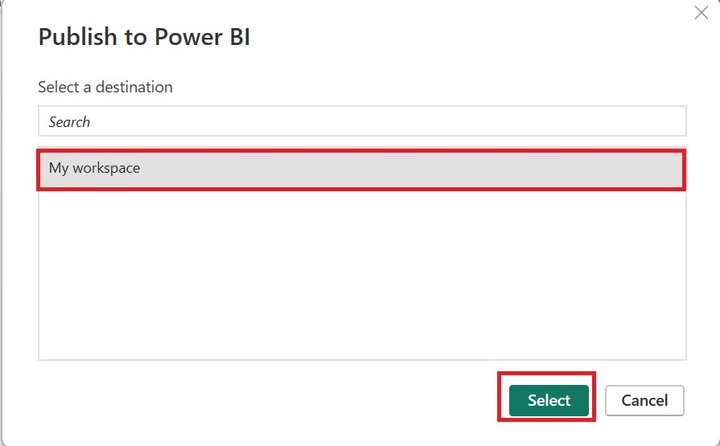Click the Select button to publish
This screenshot has width=720, height=446.
[x=549, y=400]
